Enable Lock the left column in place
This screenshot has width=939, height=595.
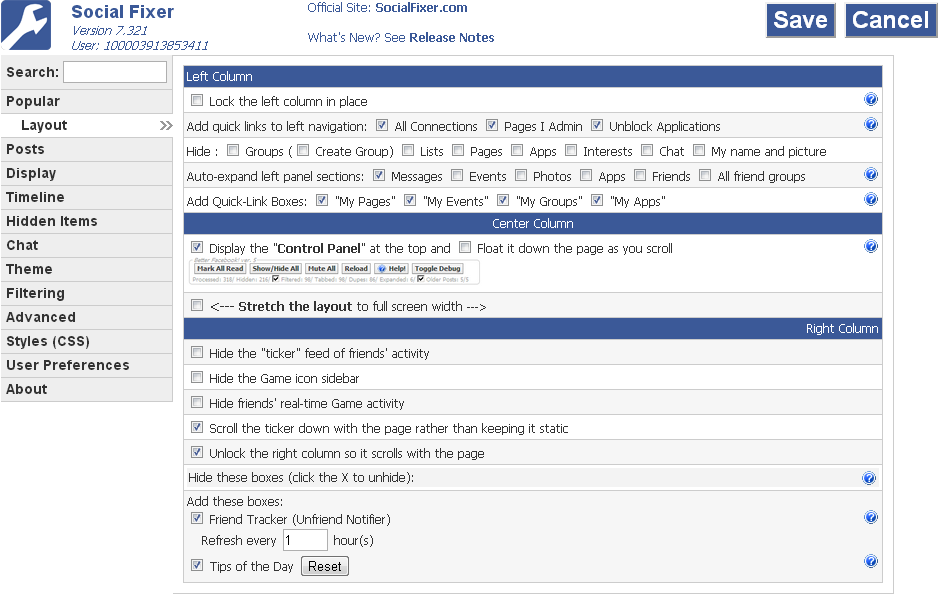click(x=197, y=100)
